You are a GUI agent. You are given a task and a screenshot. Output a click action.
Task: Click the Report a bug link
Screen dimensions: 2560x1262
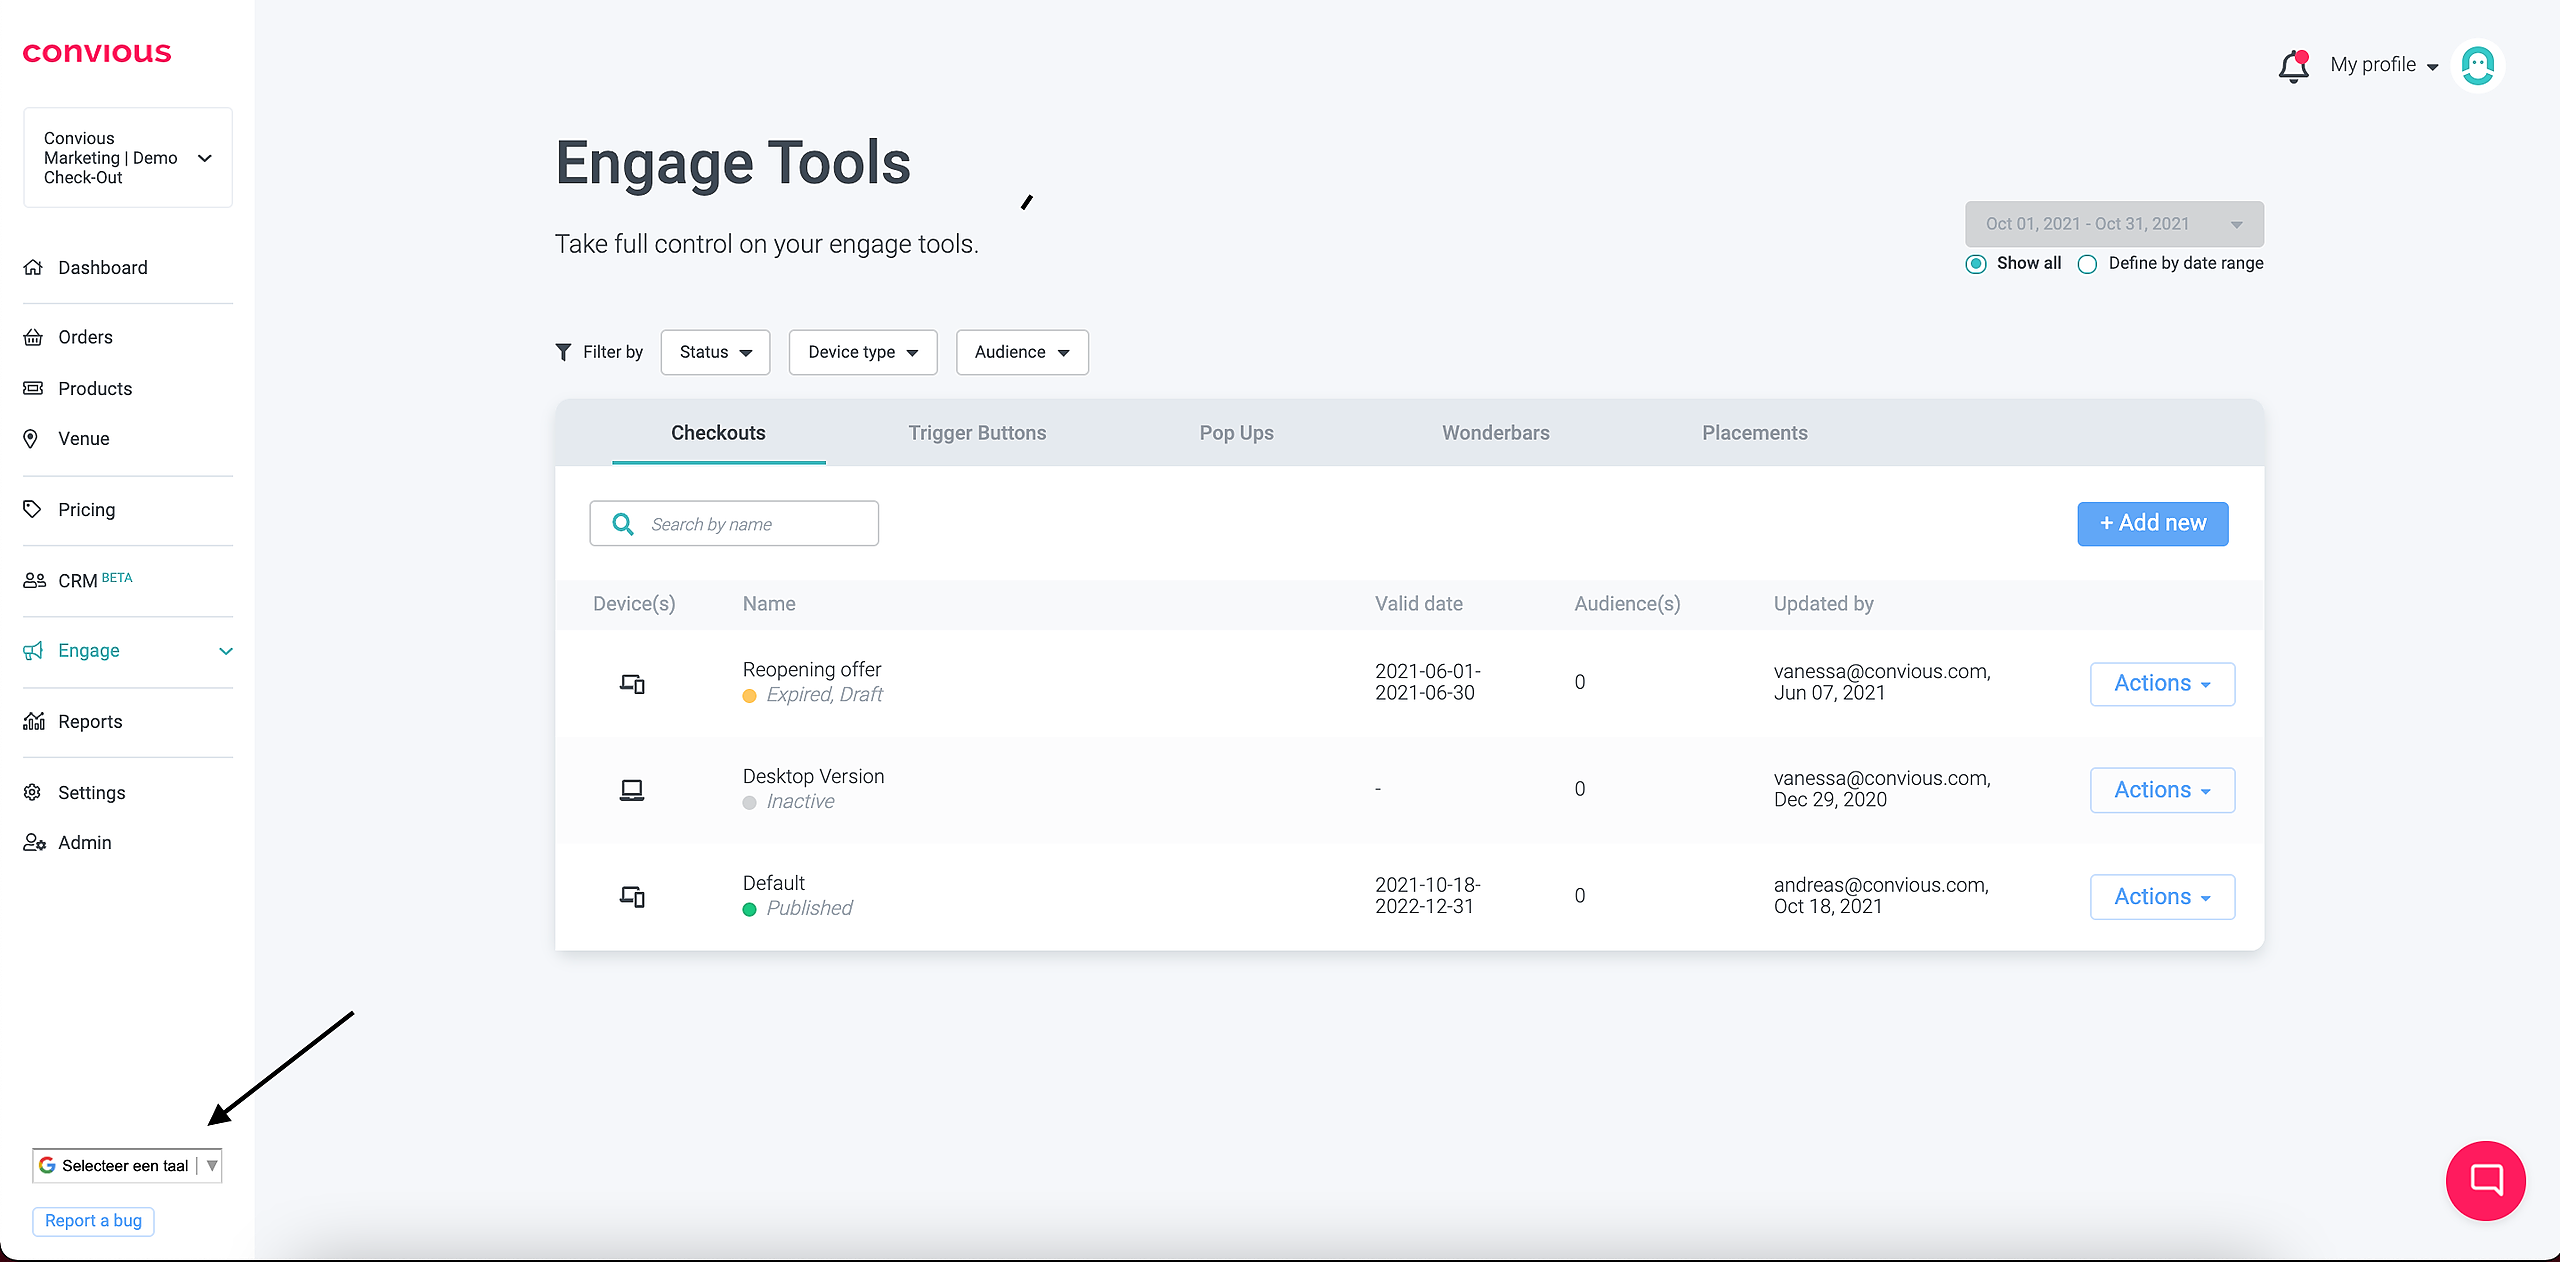click(93, 1220)
